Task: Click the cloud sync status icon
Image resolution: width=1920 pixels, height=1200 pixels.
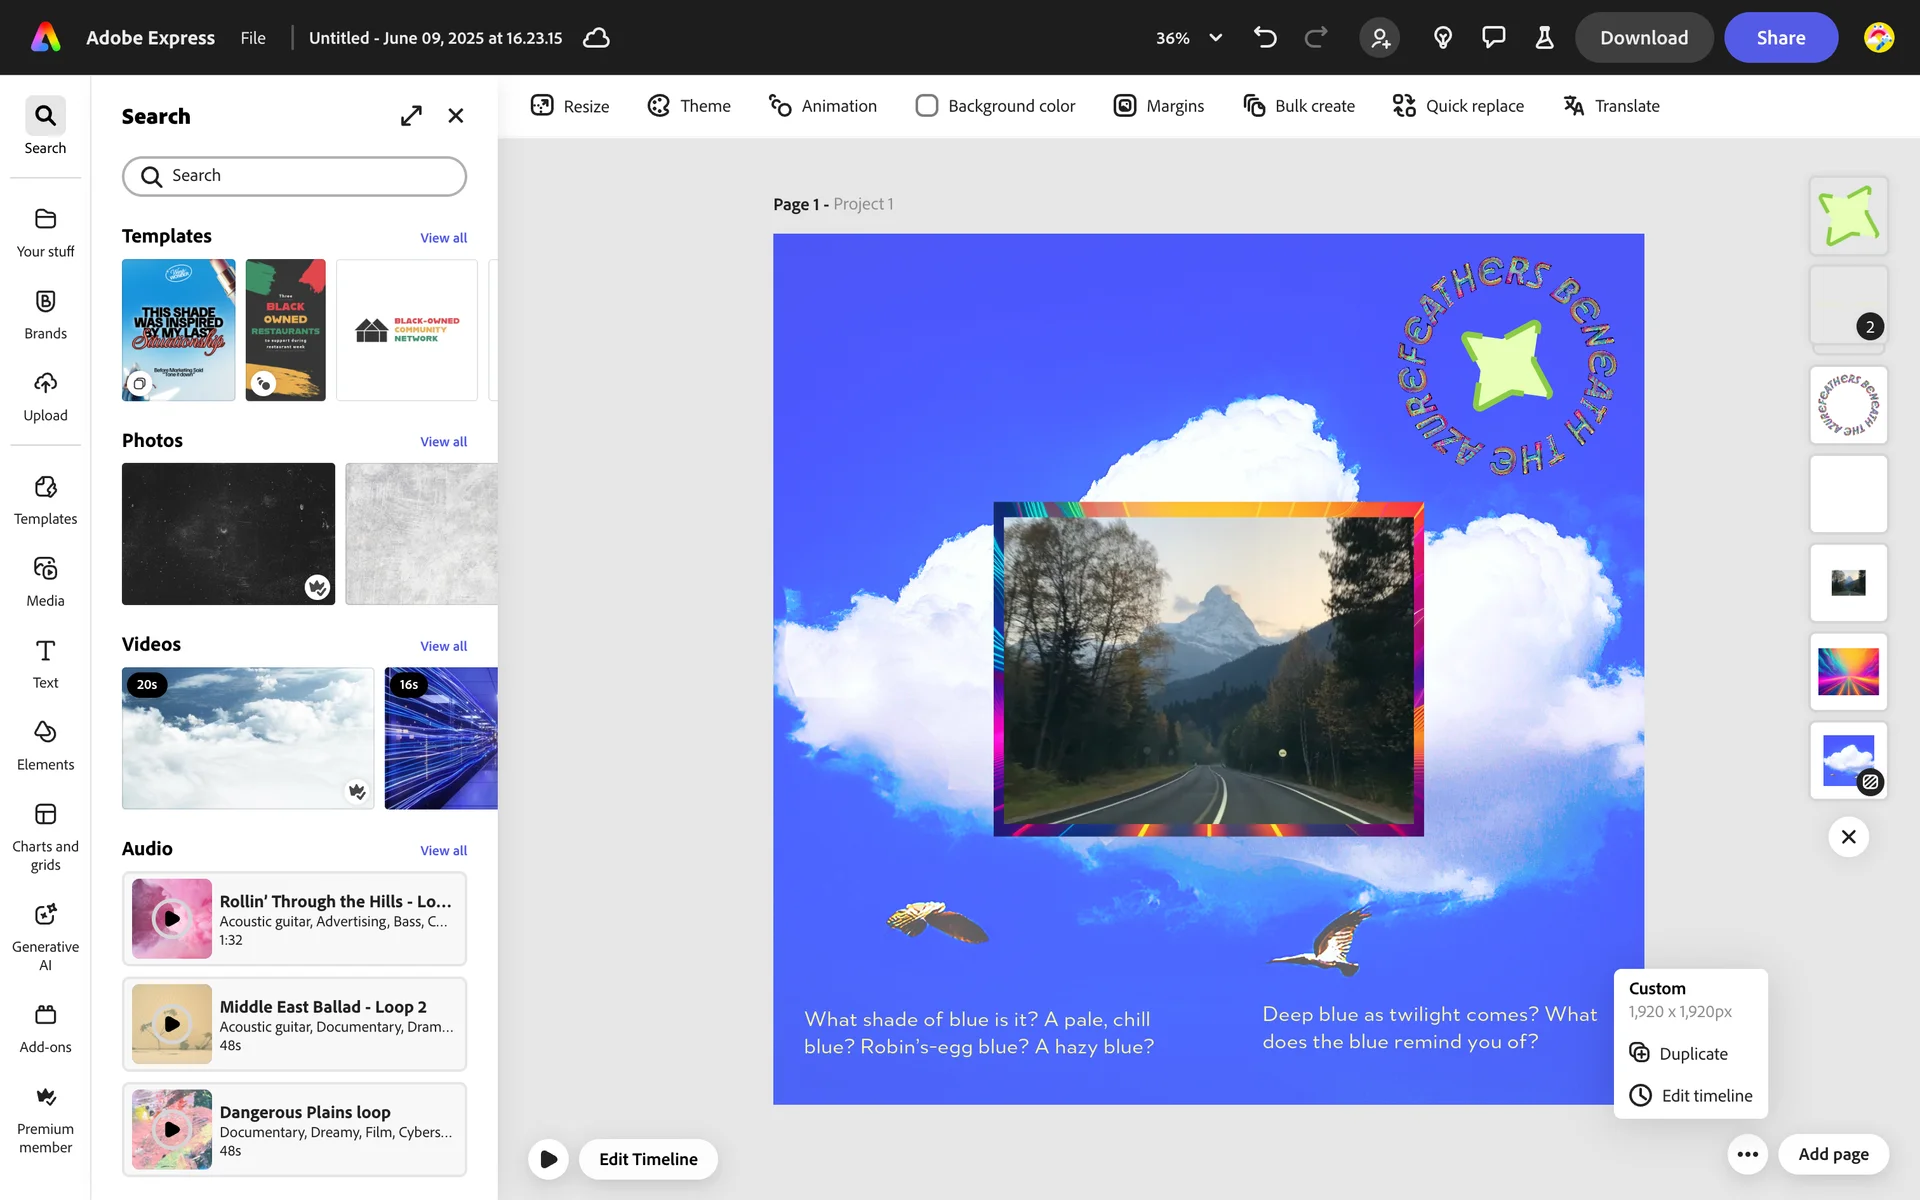Action: click(597, 38)
